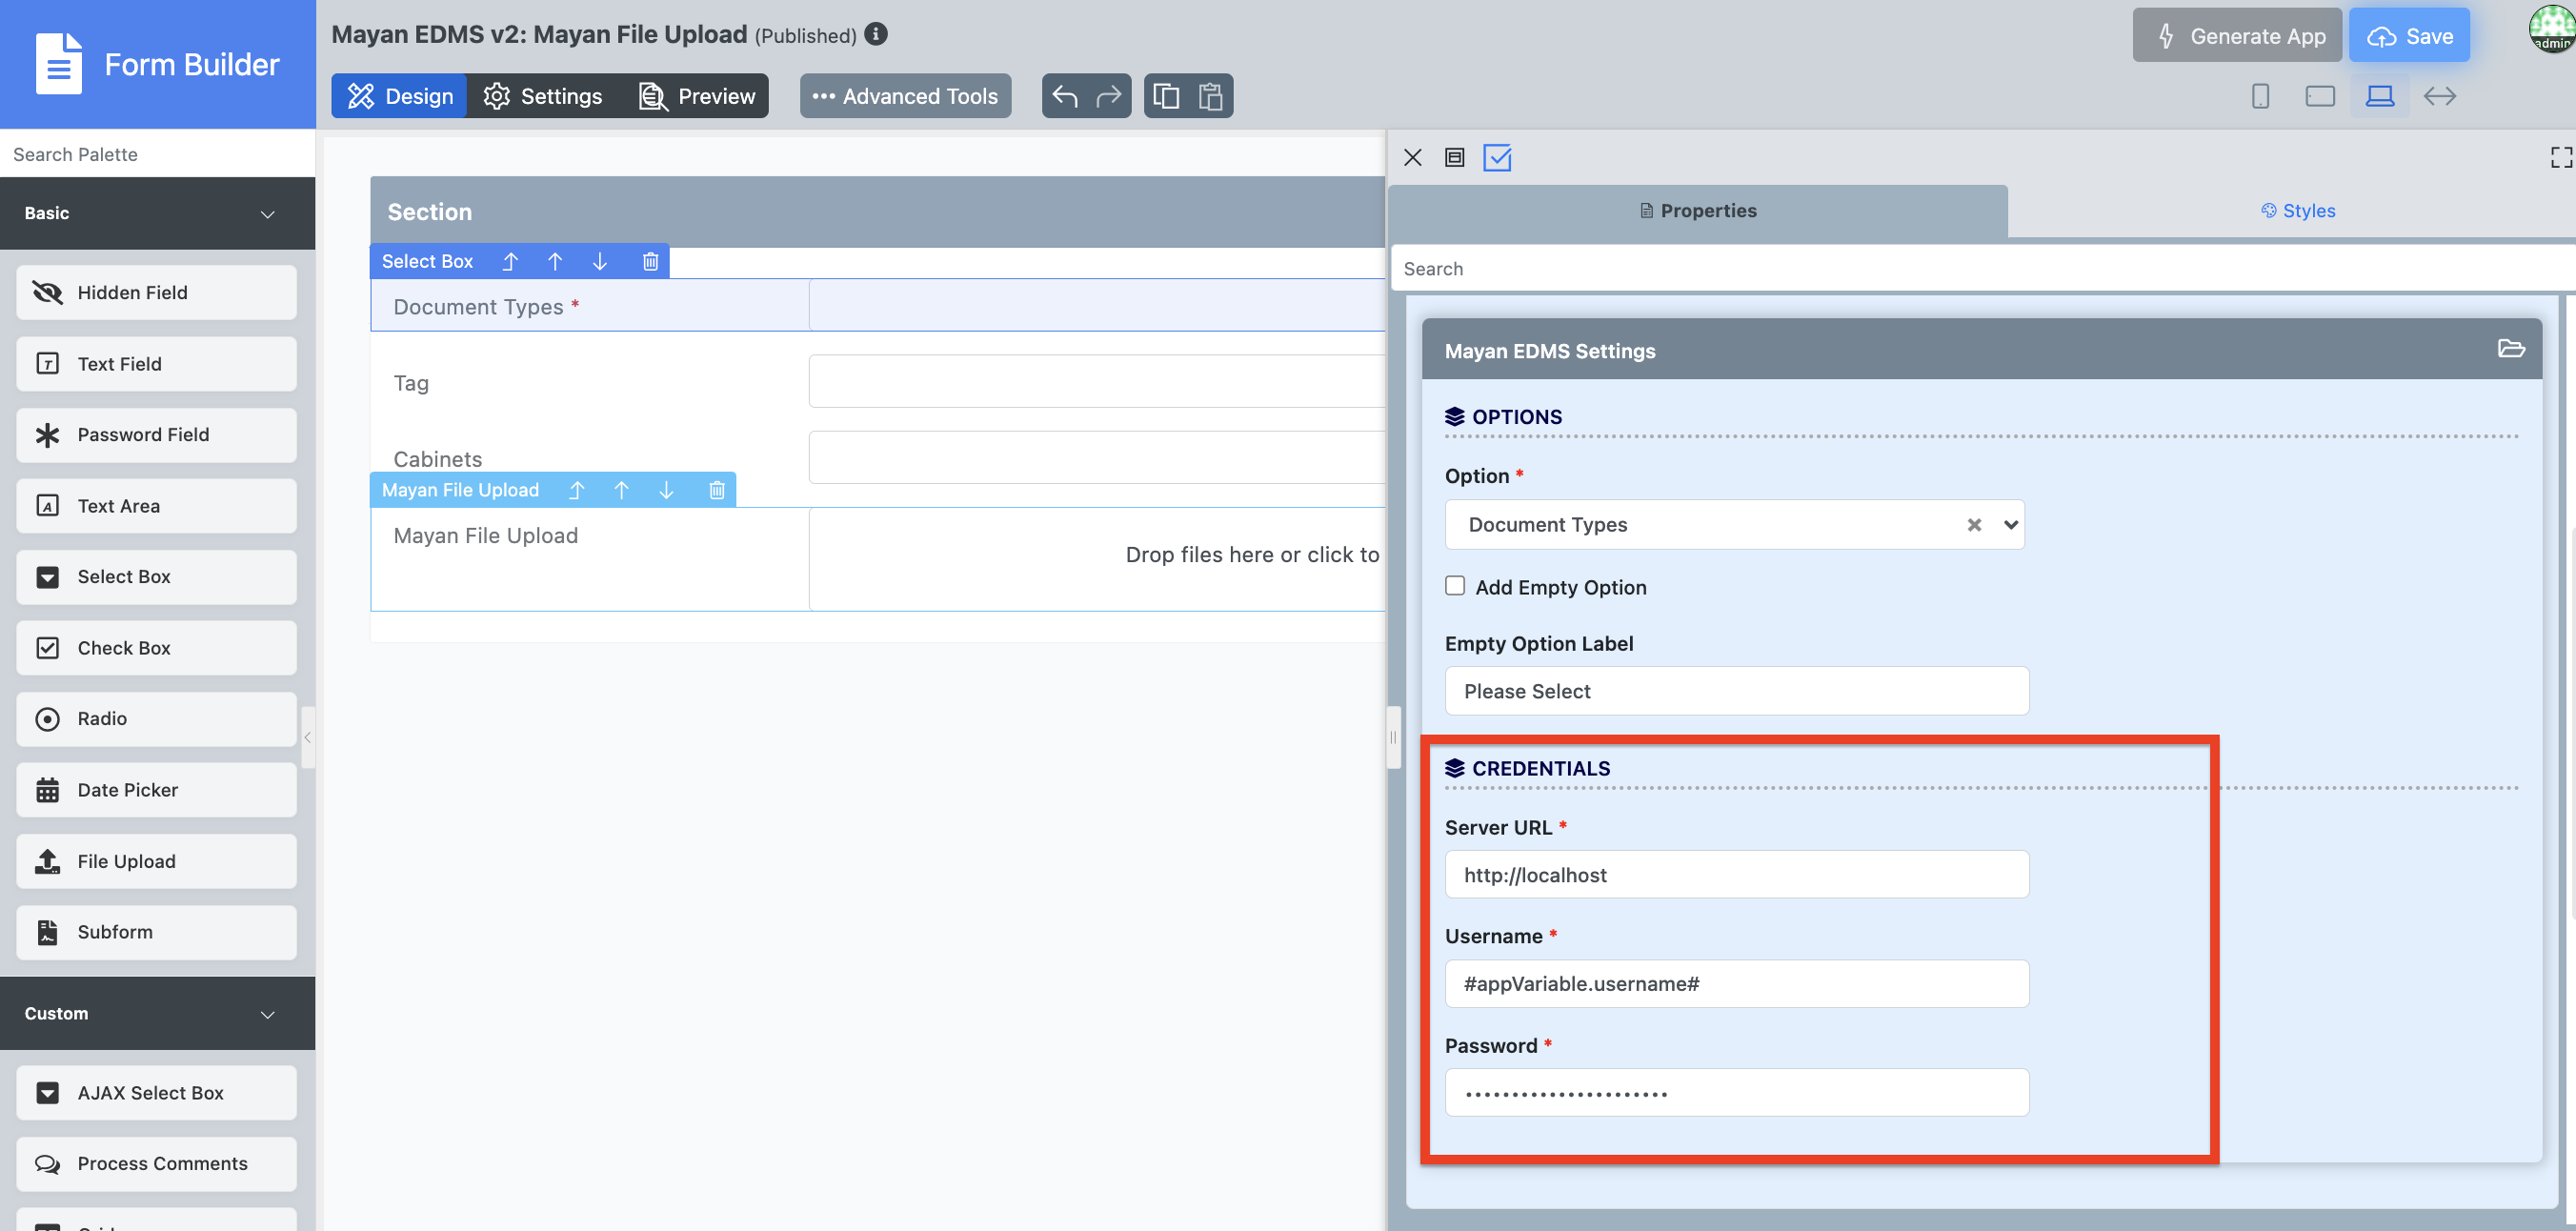The image size is (2576, 1231).
Task: Click the Server URL input field
Action: click(1736, 875)
